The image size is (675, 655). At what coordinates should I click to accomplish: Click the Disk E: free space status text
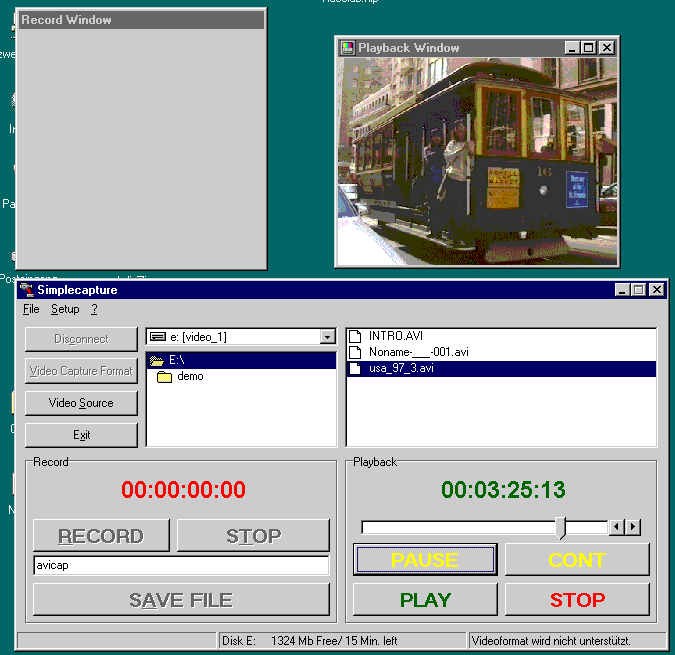pyautogui.click(x=310, y=641)
